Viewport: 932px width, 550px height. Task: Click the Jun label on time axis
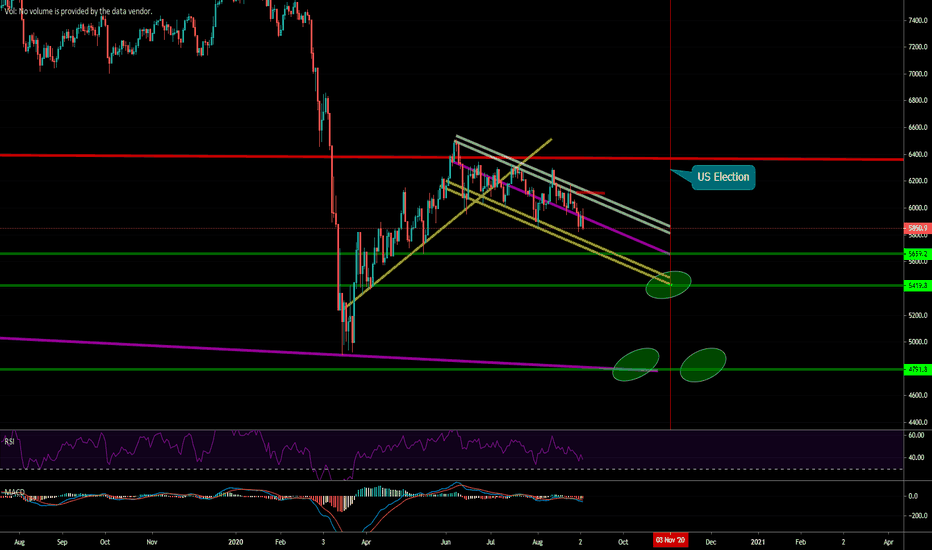pos(445,542)
